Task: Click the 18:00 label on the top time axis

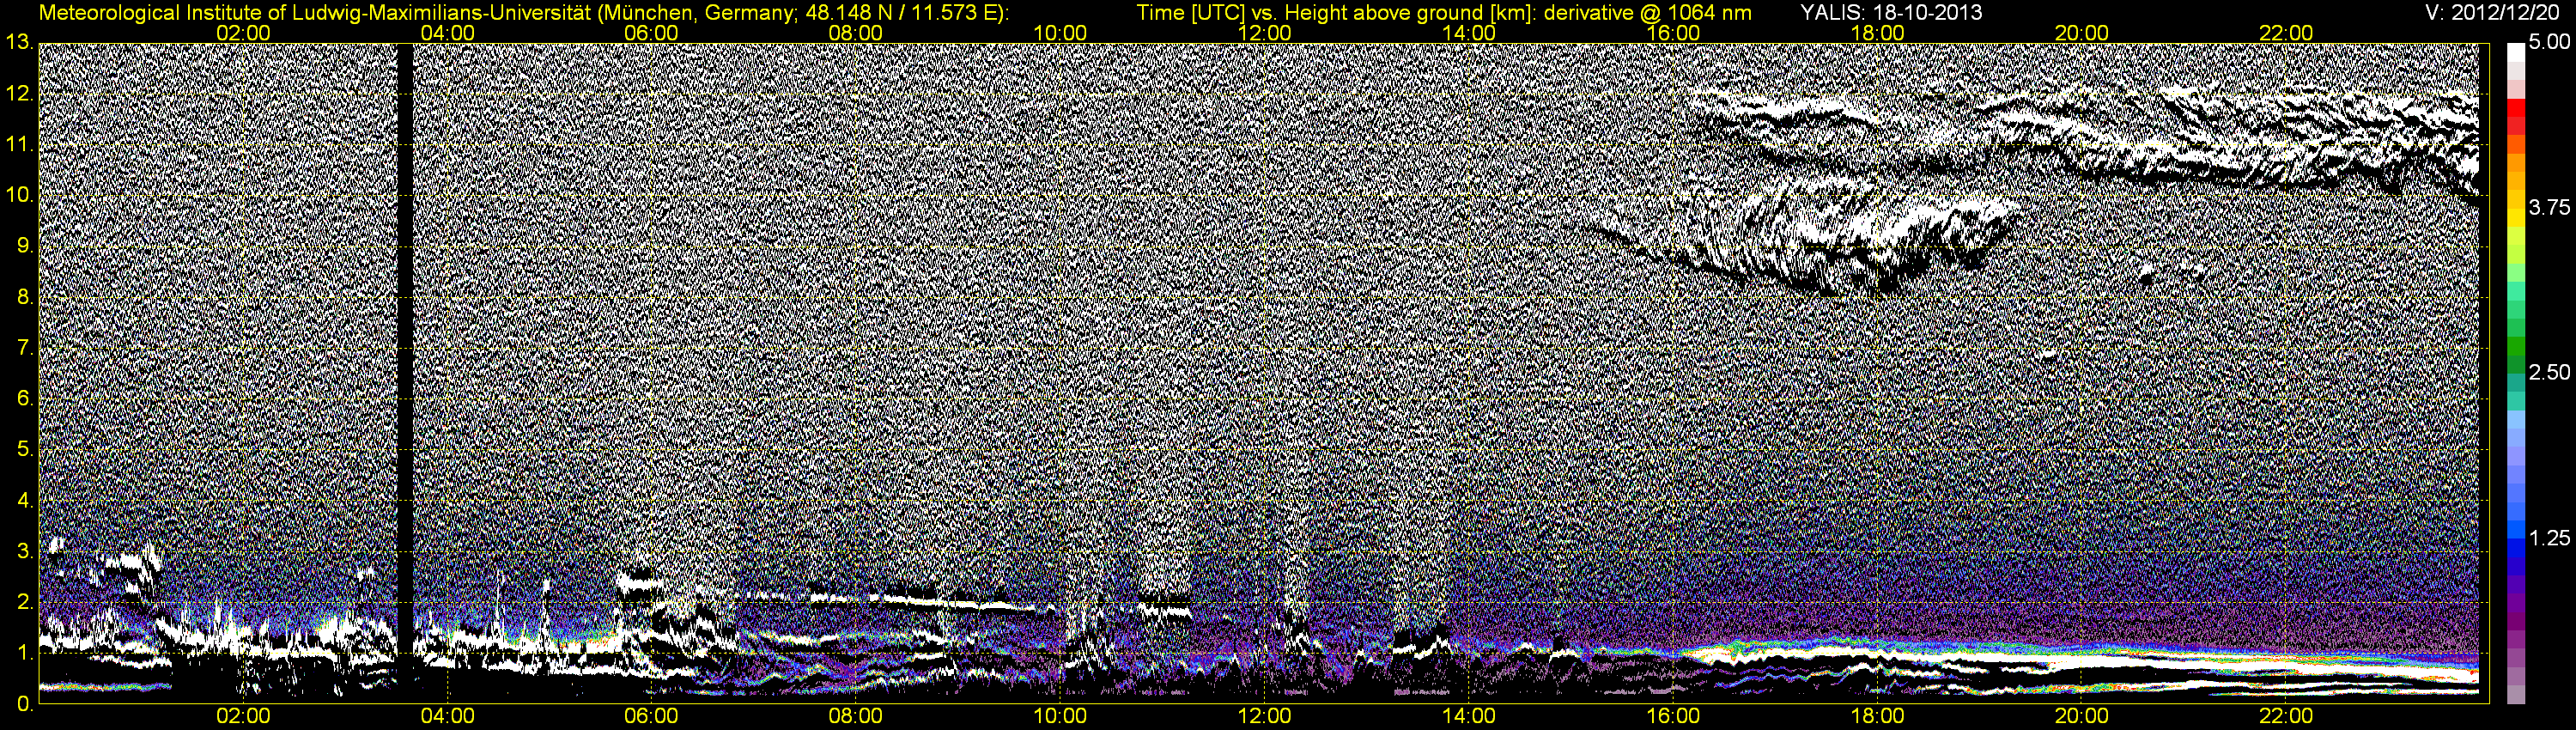Action: [1877, 33]
